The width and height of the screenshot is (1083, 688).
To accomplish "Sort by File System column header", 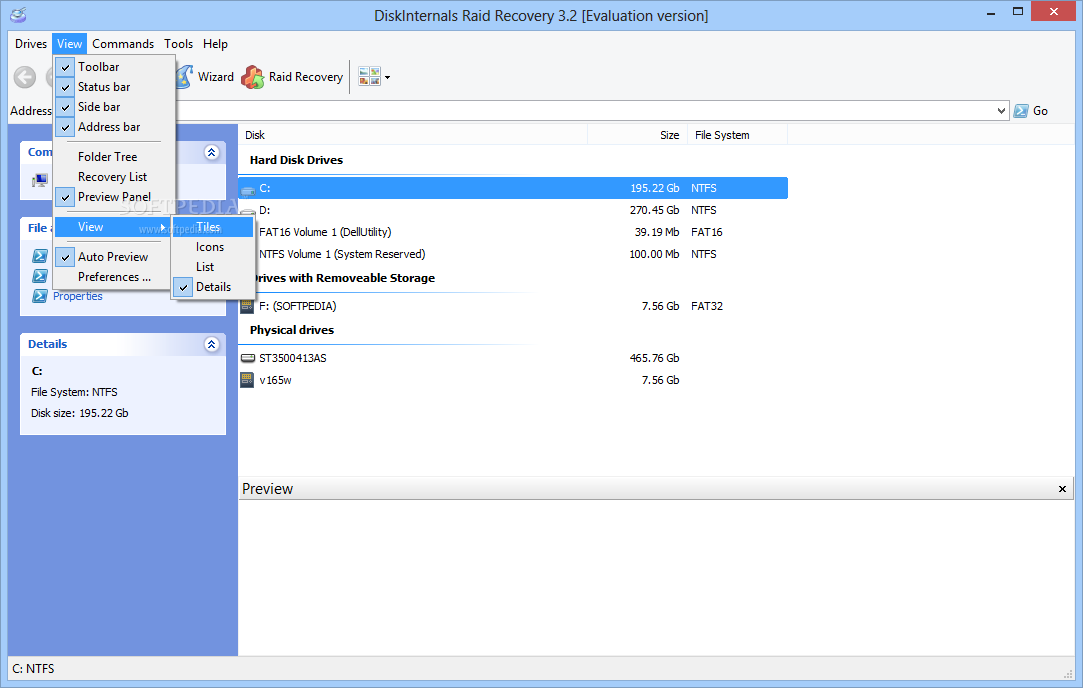I will point(738,135).
